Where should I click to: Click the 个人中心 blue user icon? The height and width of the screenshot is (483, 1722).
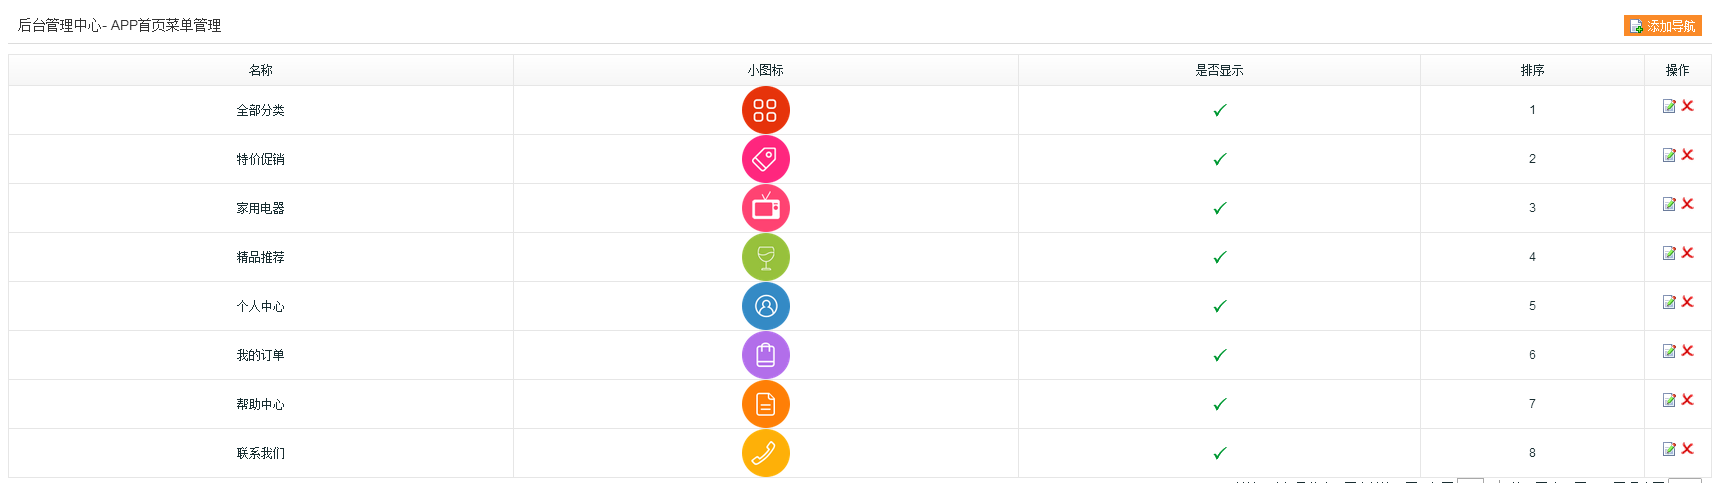[765, 306]
